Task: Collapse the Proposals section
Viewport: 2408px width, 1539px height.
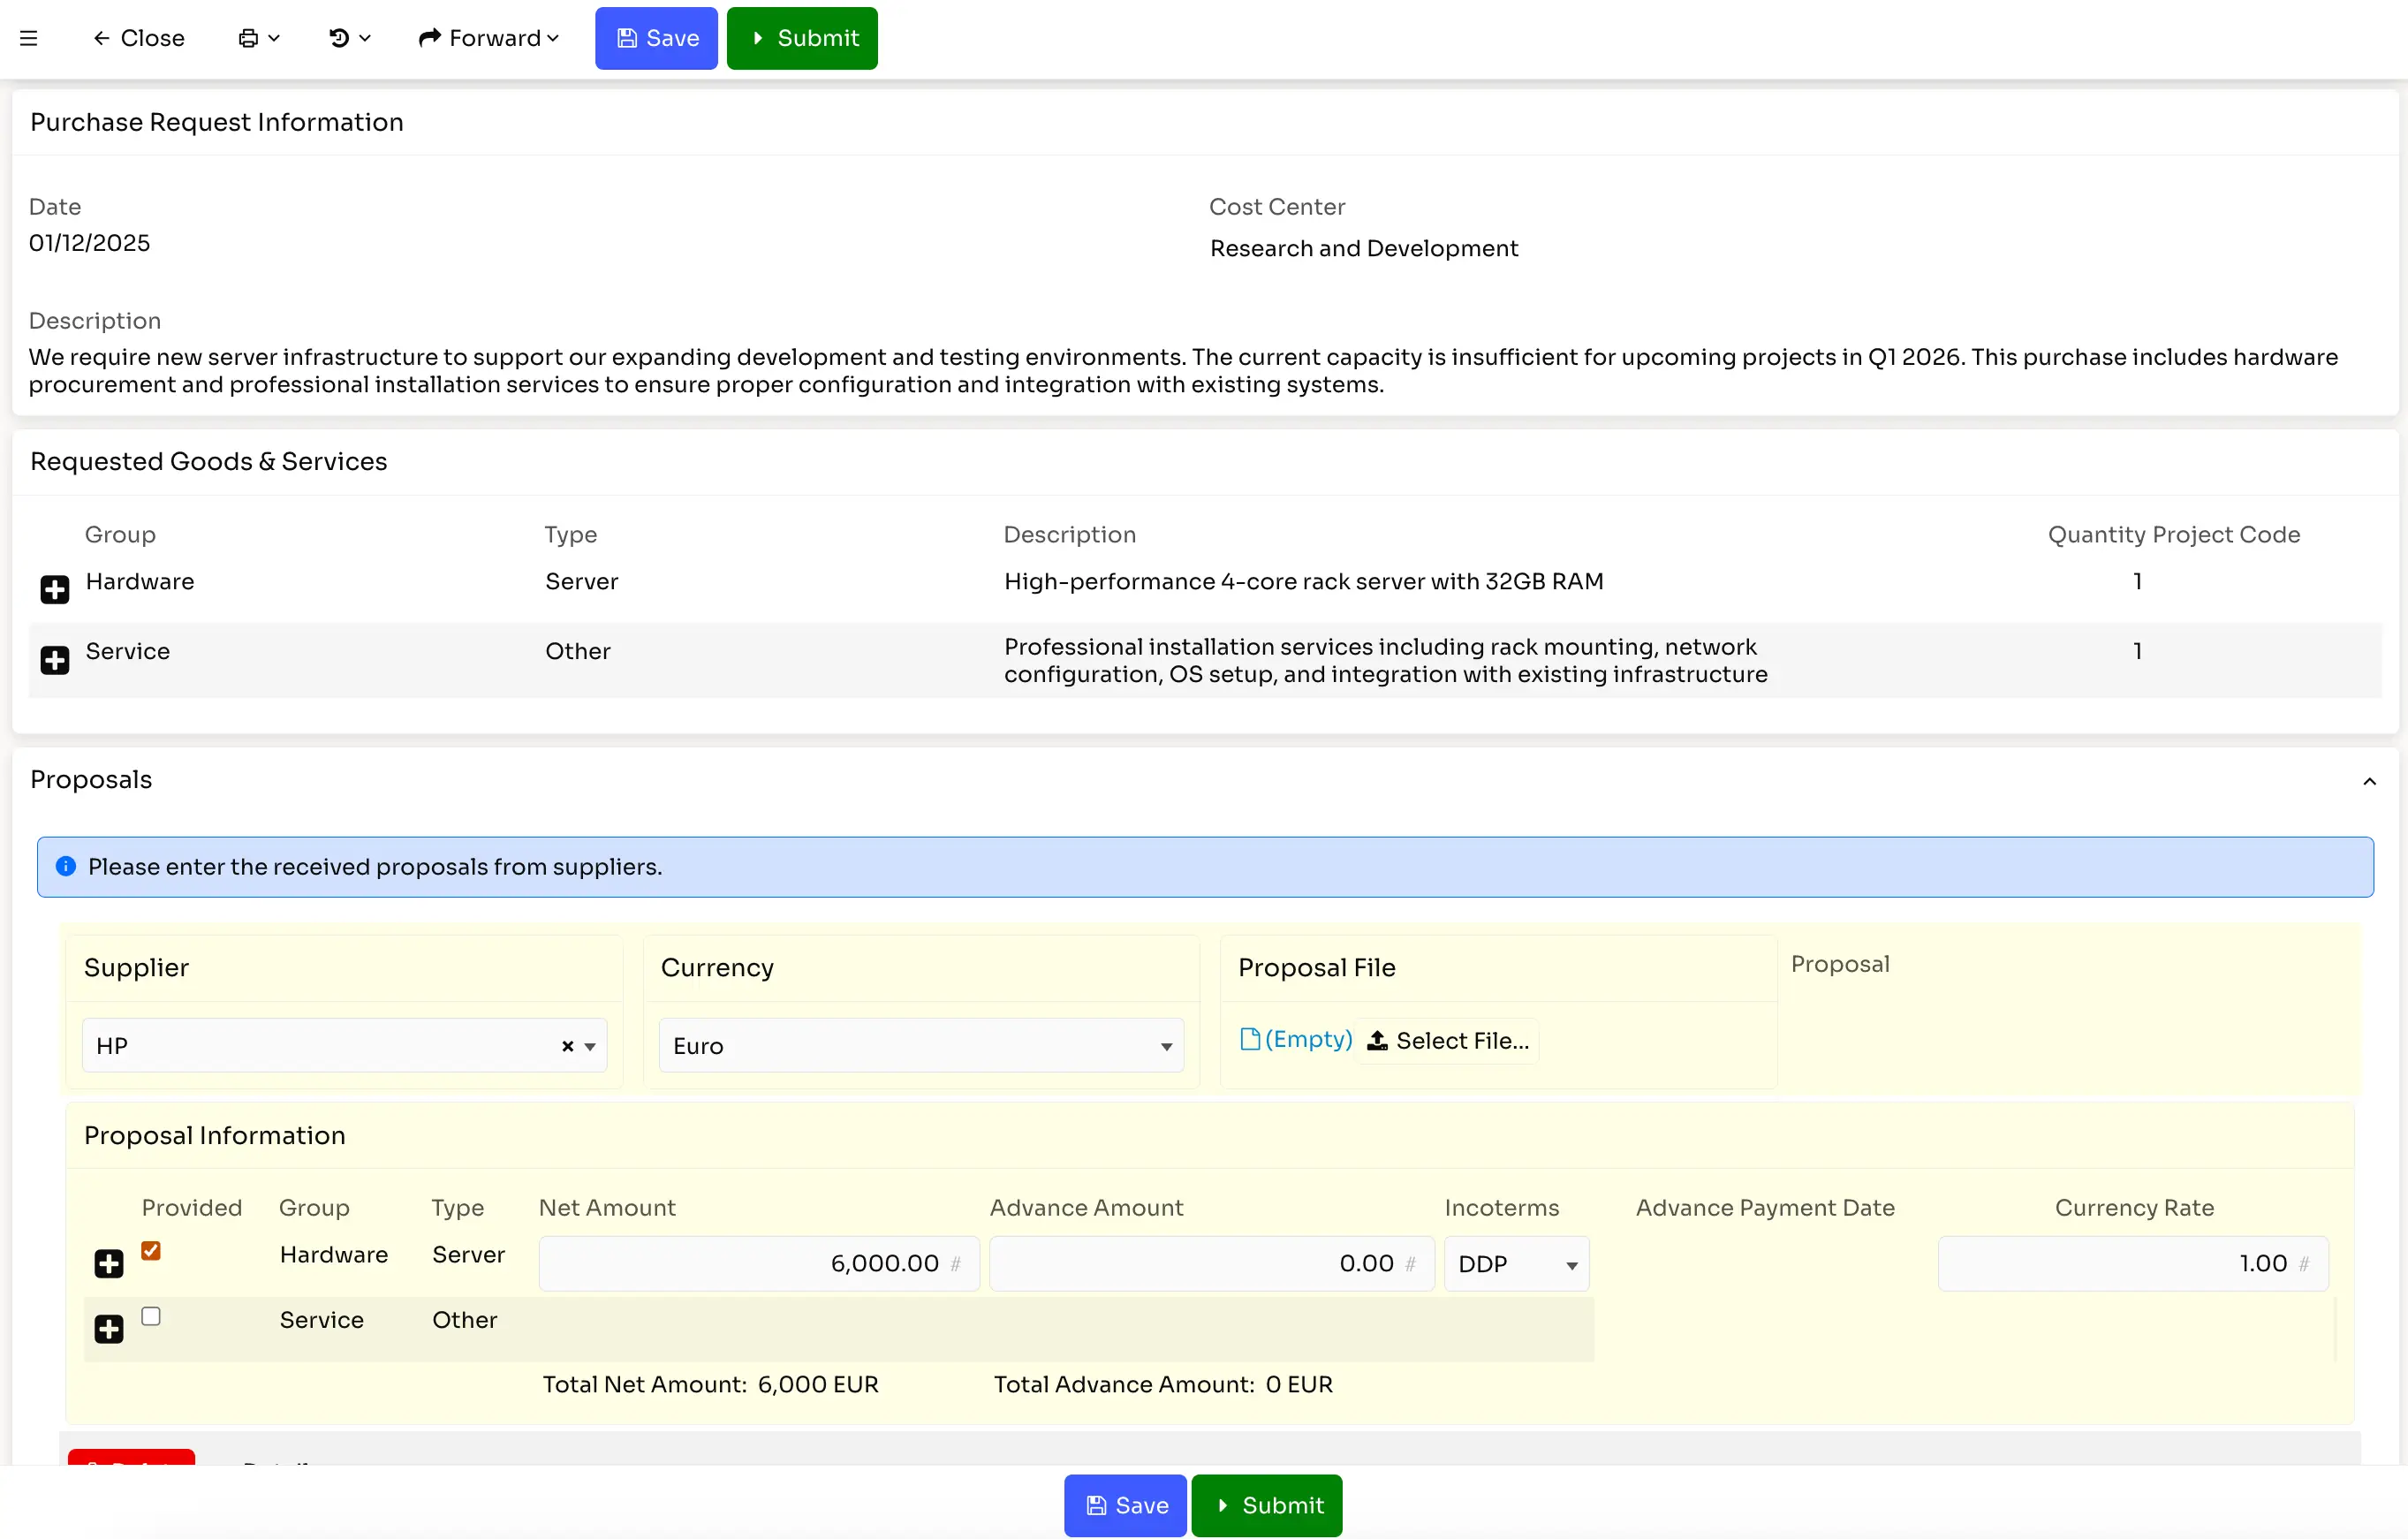Action: 2368,781
